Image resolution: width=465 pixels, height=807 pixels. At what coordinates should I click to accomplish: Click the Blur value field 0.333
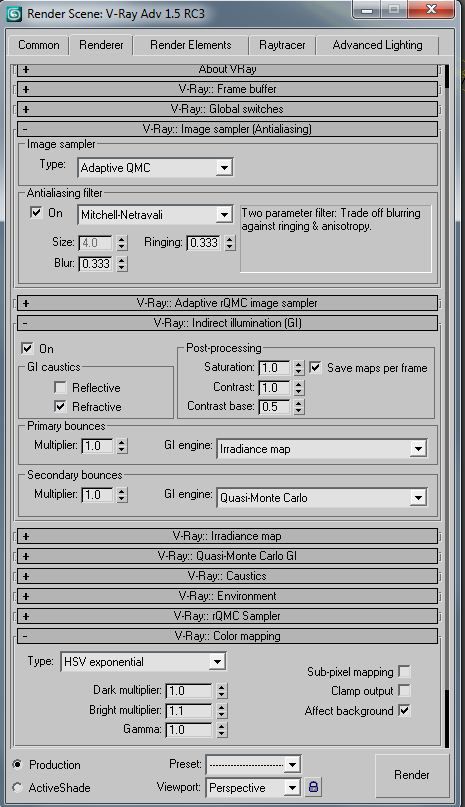(x=96, y=264)
